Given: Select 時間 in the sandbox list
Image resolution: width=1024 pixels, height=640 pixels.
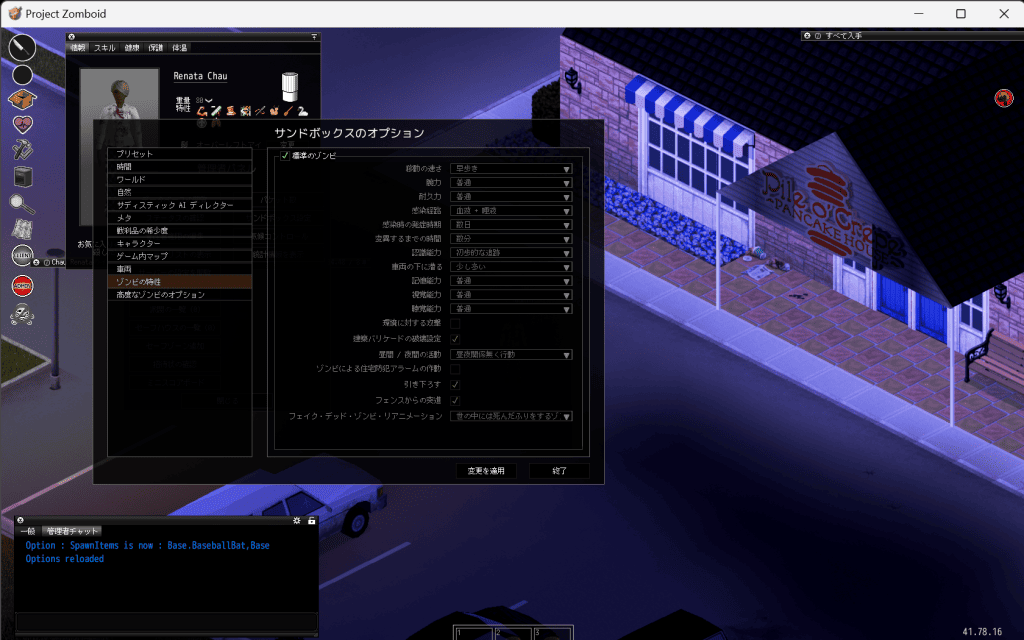Looking at the screenshot, I should point(180,167).
